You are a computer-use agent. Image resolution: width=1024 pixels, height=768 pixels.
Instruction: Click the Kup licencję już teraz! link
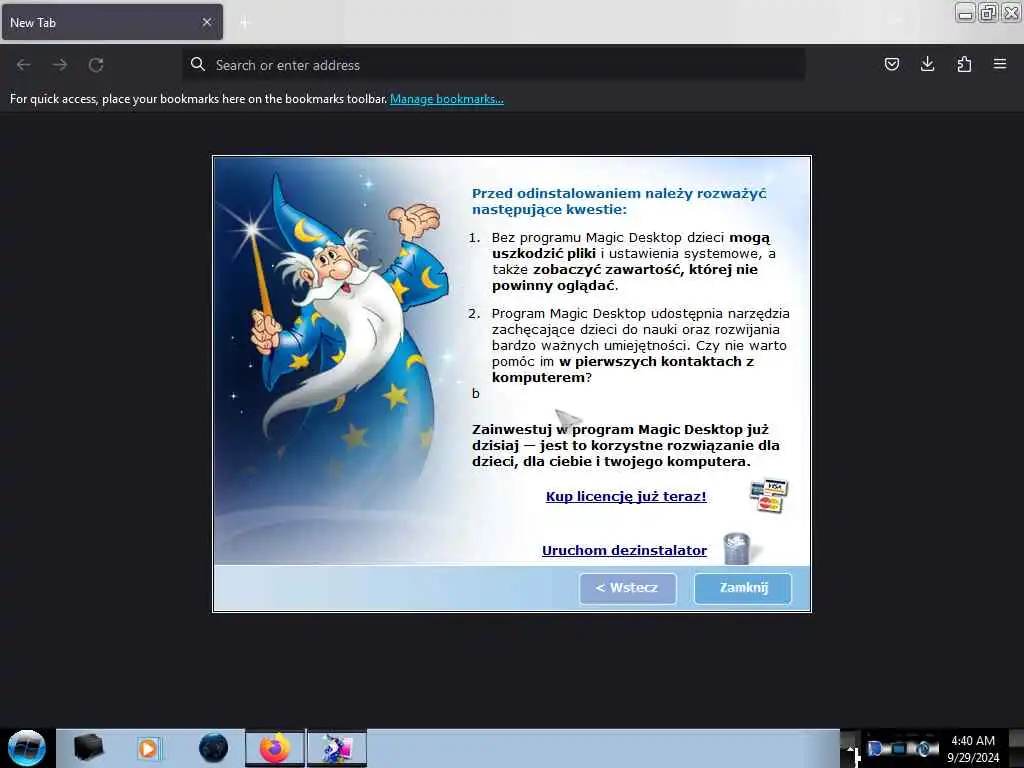point(626,496)
